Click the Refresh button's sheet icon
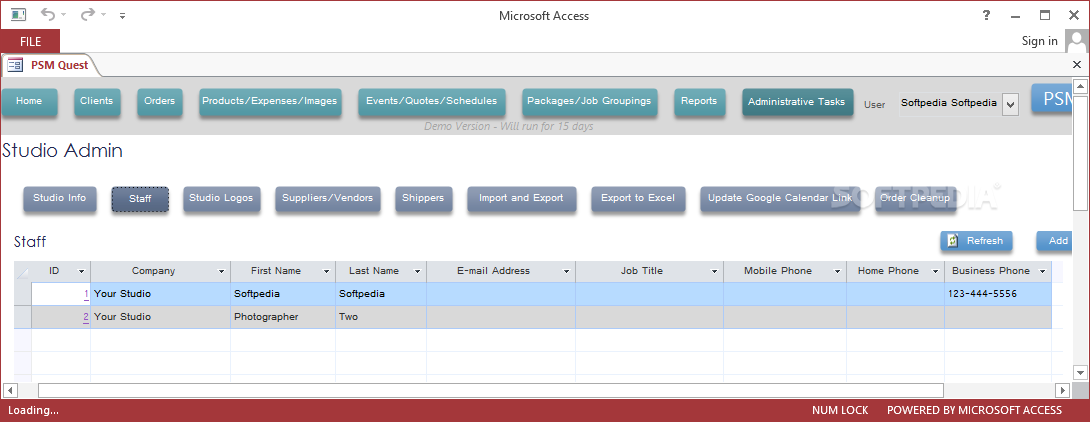The height and width of the screenshot is (422, 1090). (x=954, y=241)
